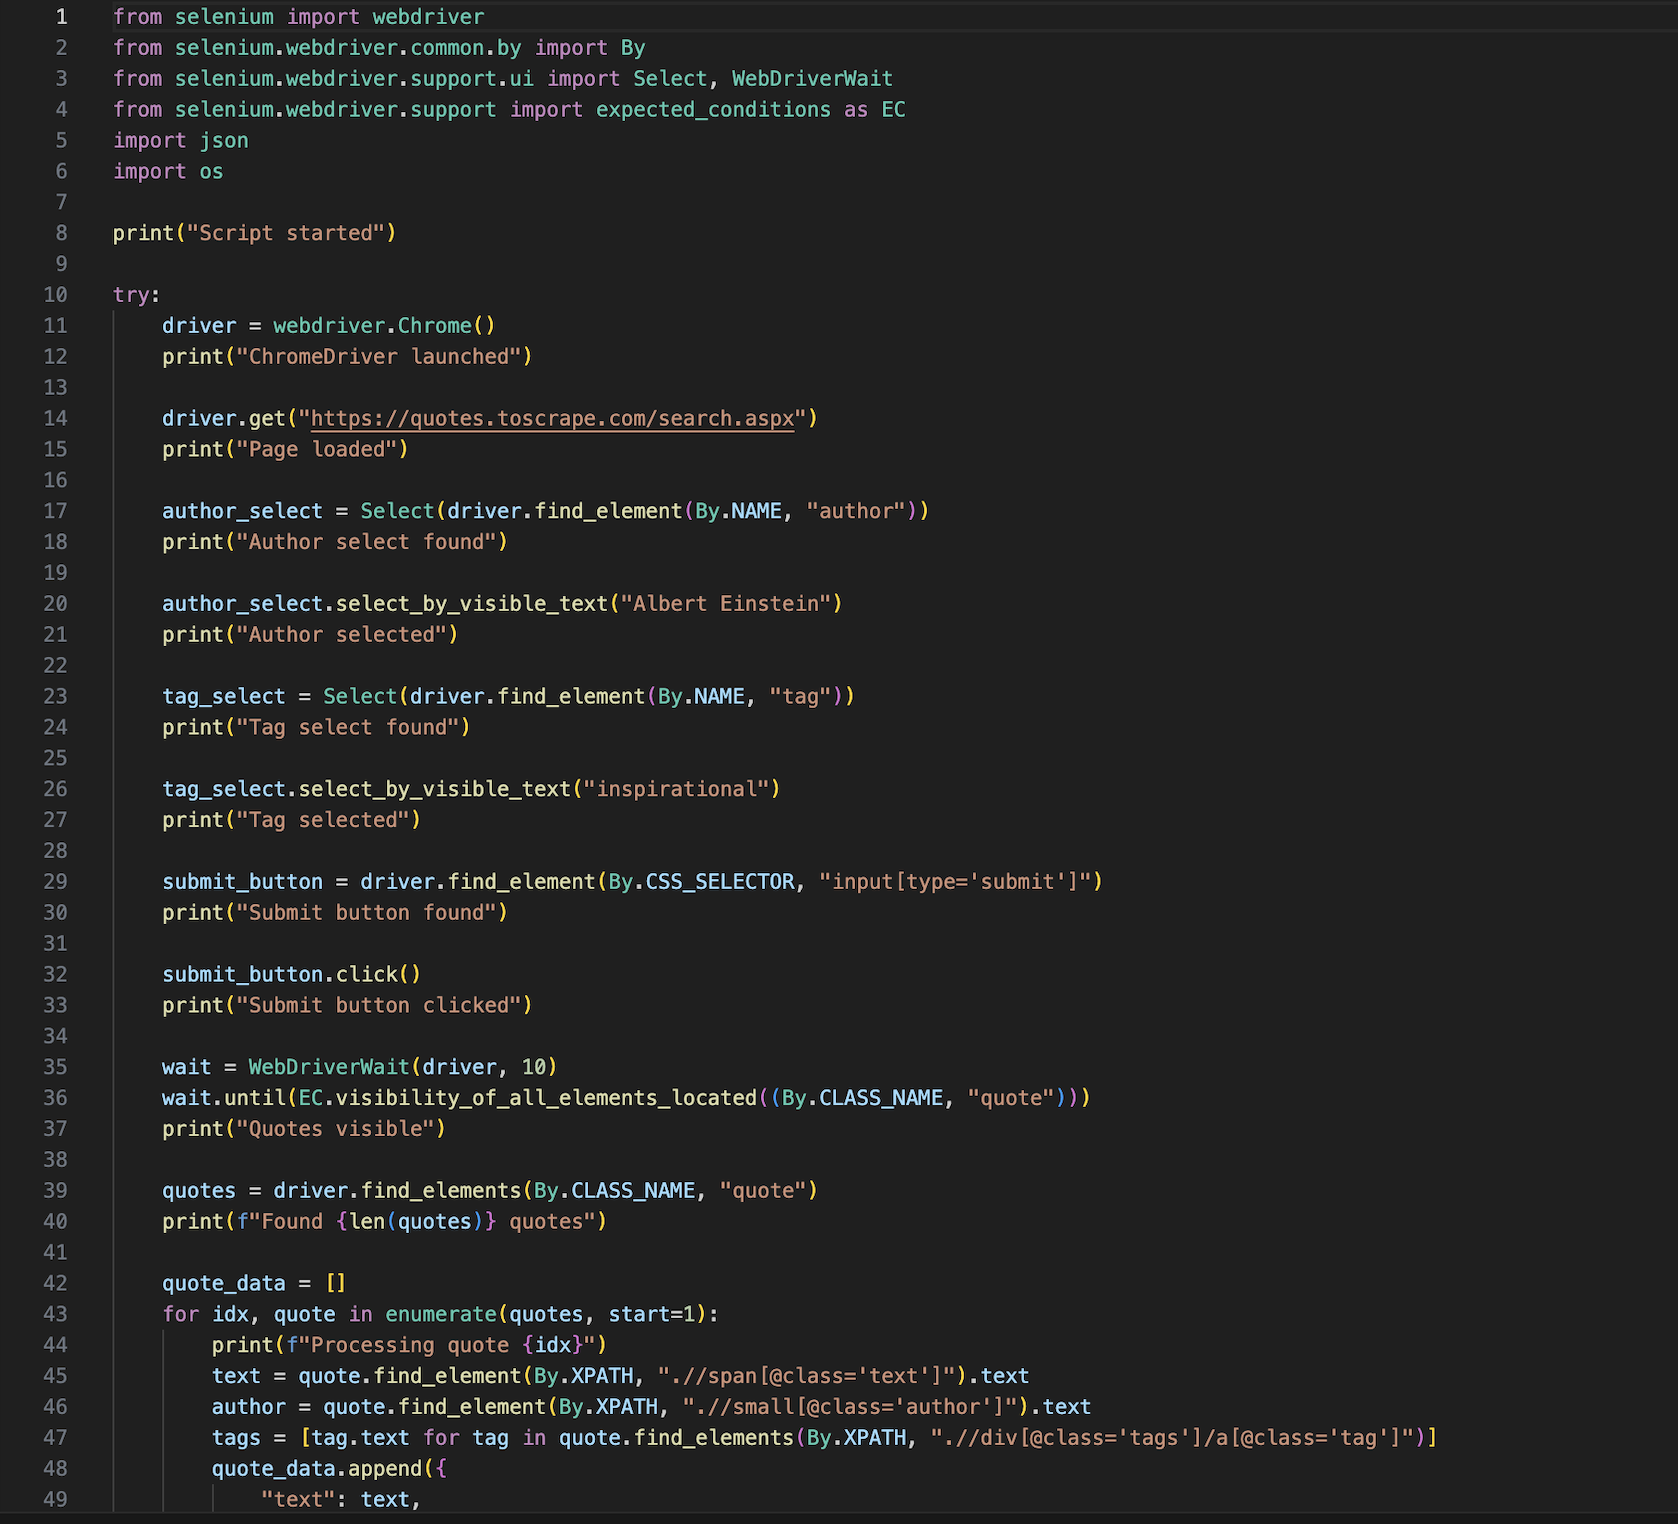Click the WebDriverWait call on line 35

click(x=328, y=1066)
